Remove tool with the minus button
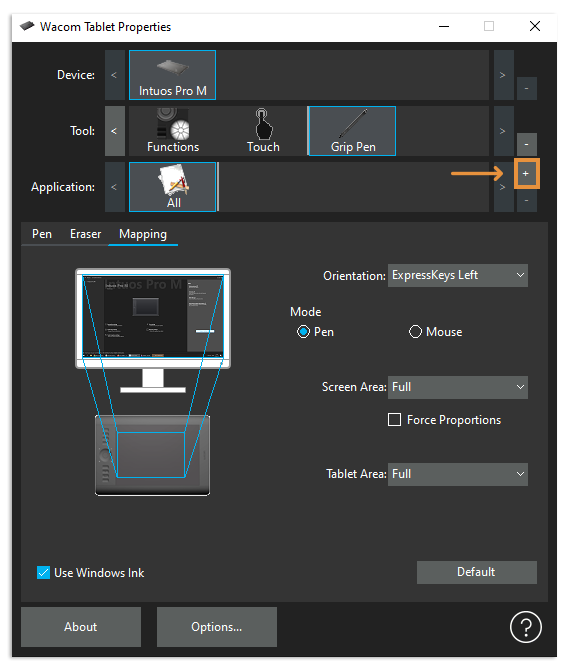The image size is (569, 671). [526, 144]
